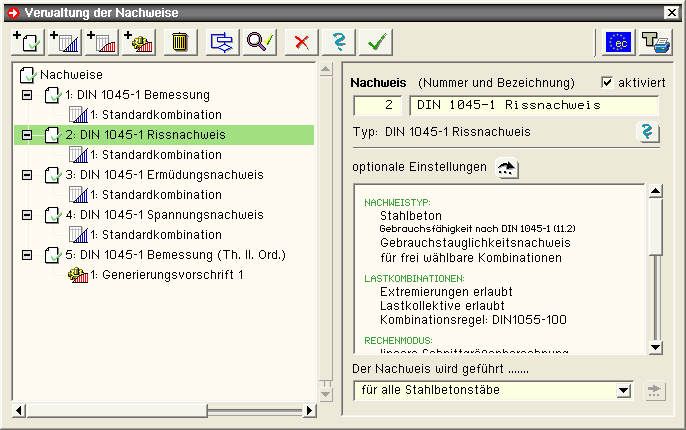
Task: Click the EC Eurocode flag icon
Action: [x=619, y=42]
